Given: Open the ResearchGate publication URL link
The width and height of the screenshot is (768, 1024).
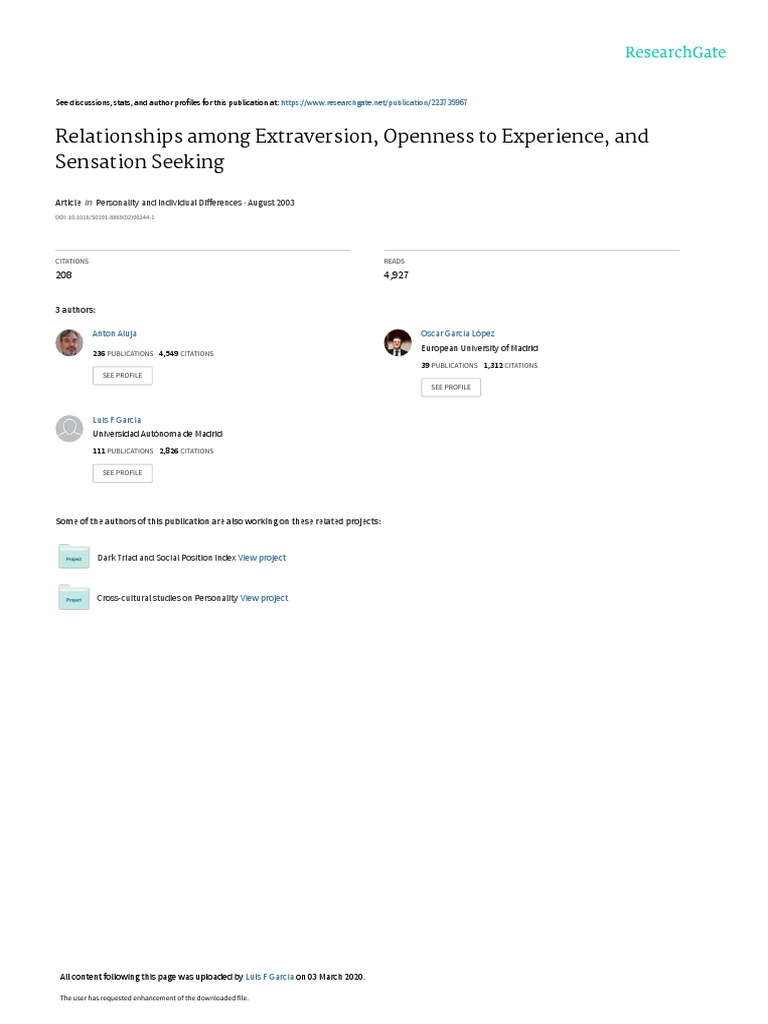Looking at the screenshot, I should click(374, 103).
